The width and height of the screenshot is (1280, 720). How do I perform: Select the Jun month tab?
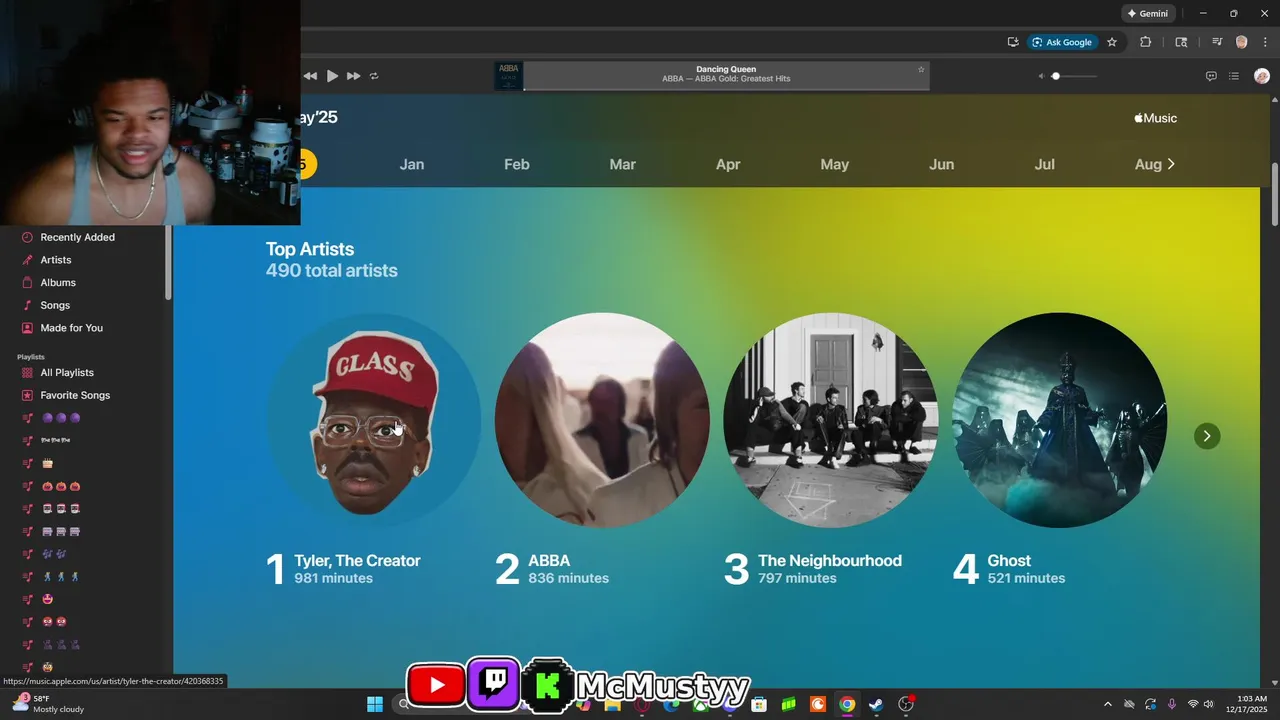[x=941, y=164]
